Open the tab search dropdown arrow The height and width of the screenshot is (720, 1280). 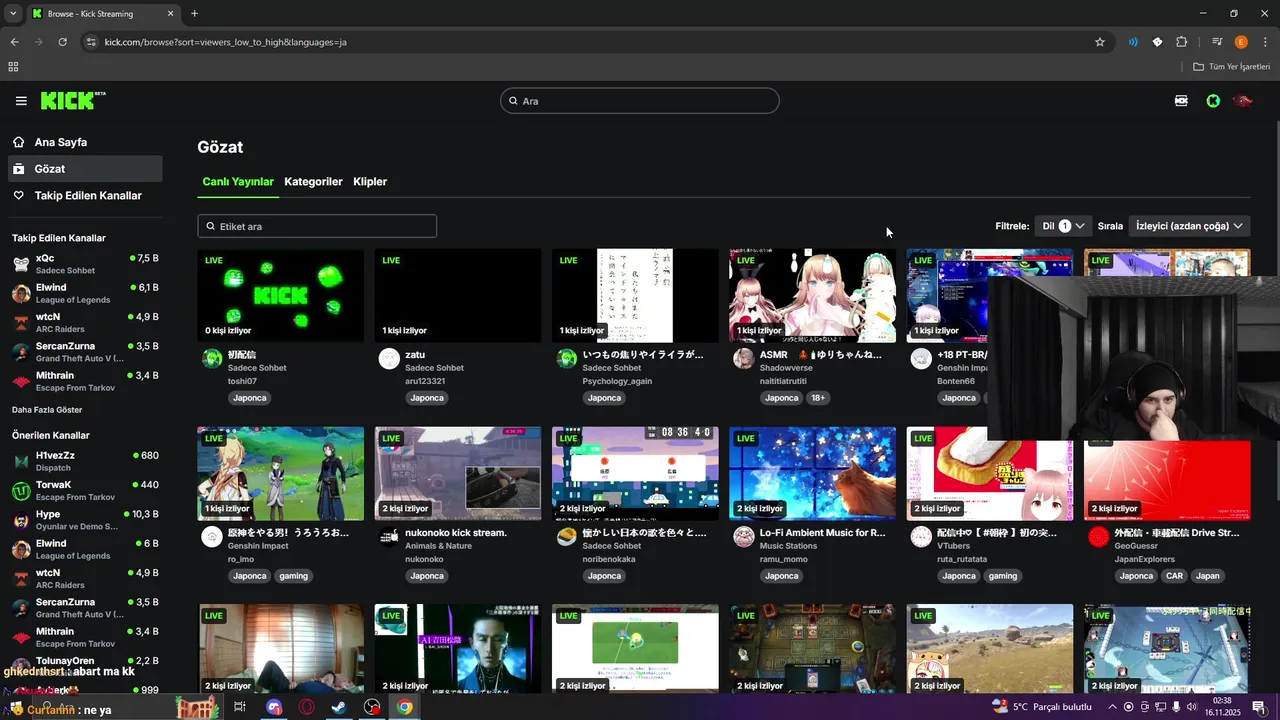(13, 14)
